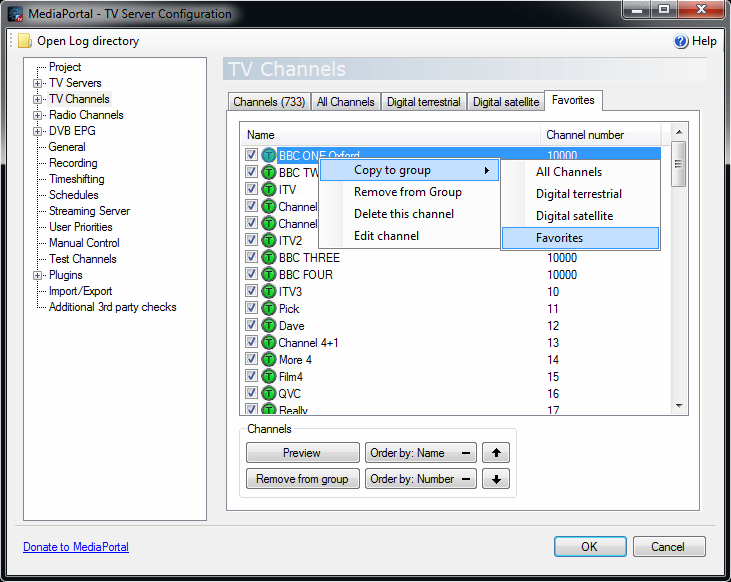
Task: Sort by the Name column header
Action: click(391, 135)
